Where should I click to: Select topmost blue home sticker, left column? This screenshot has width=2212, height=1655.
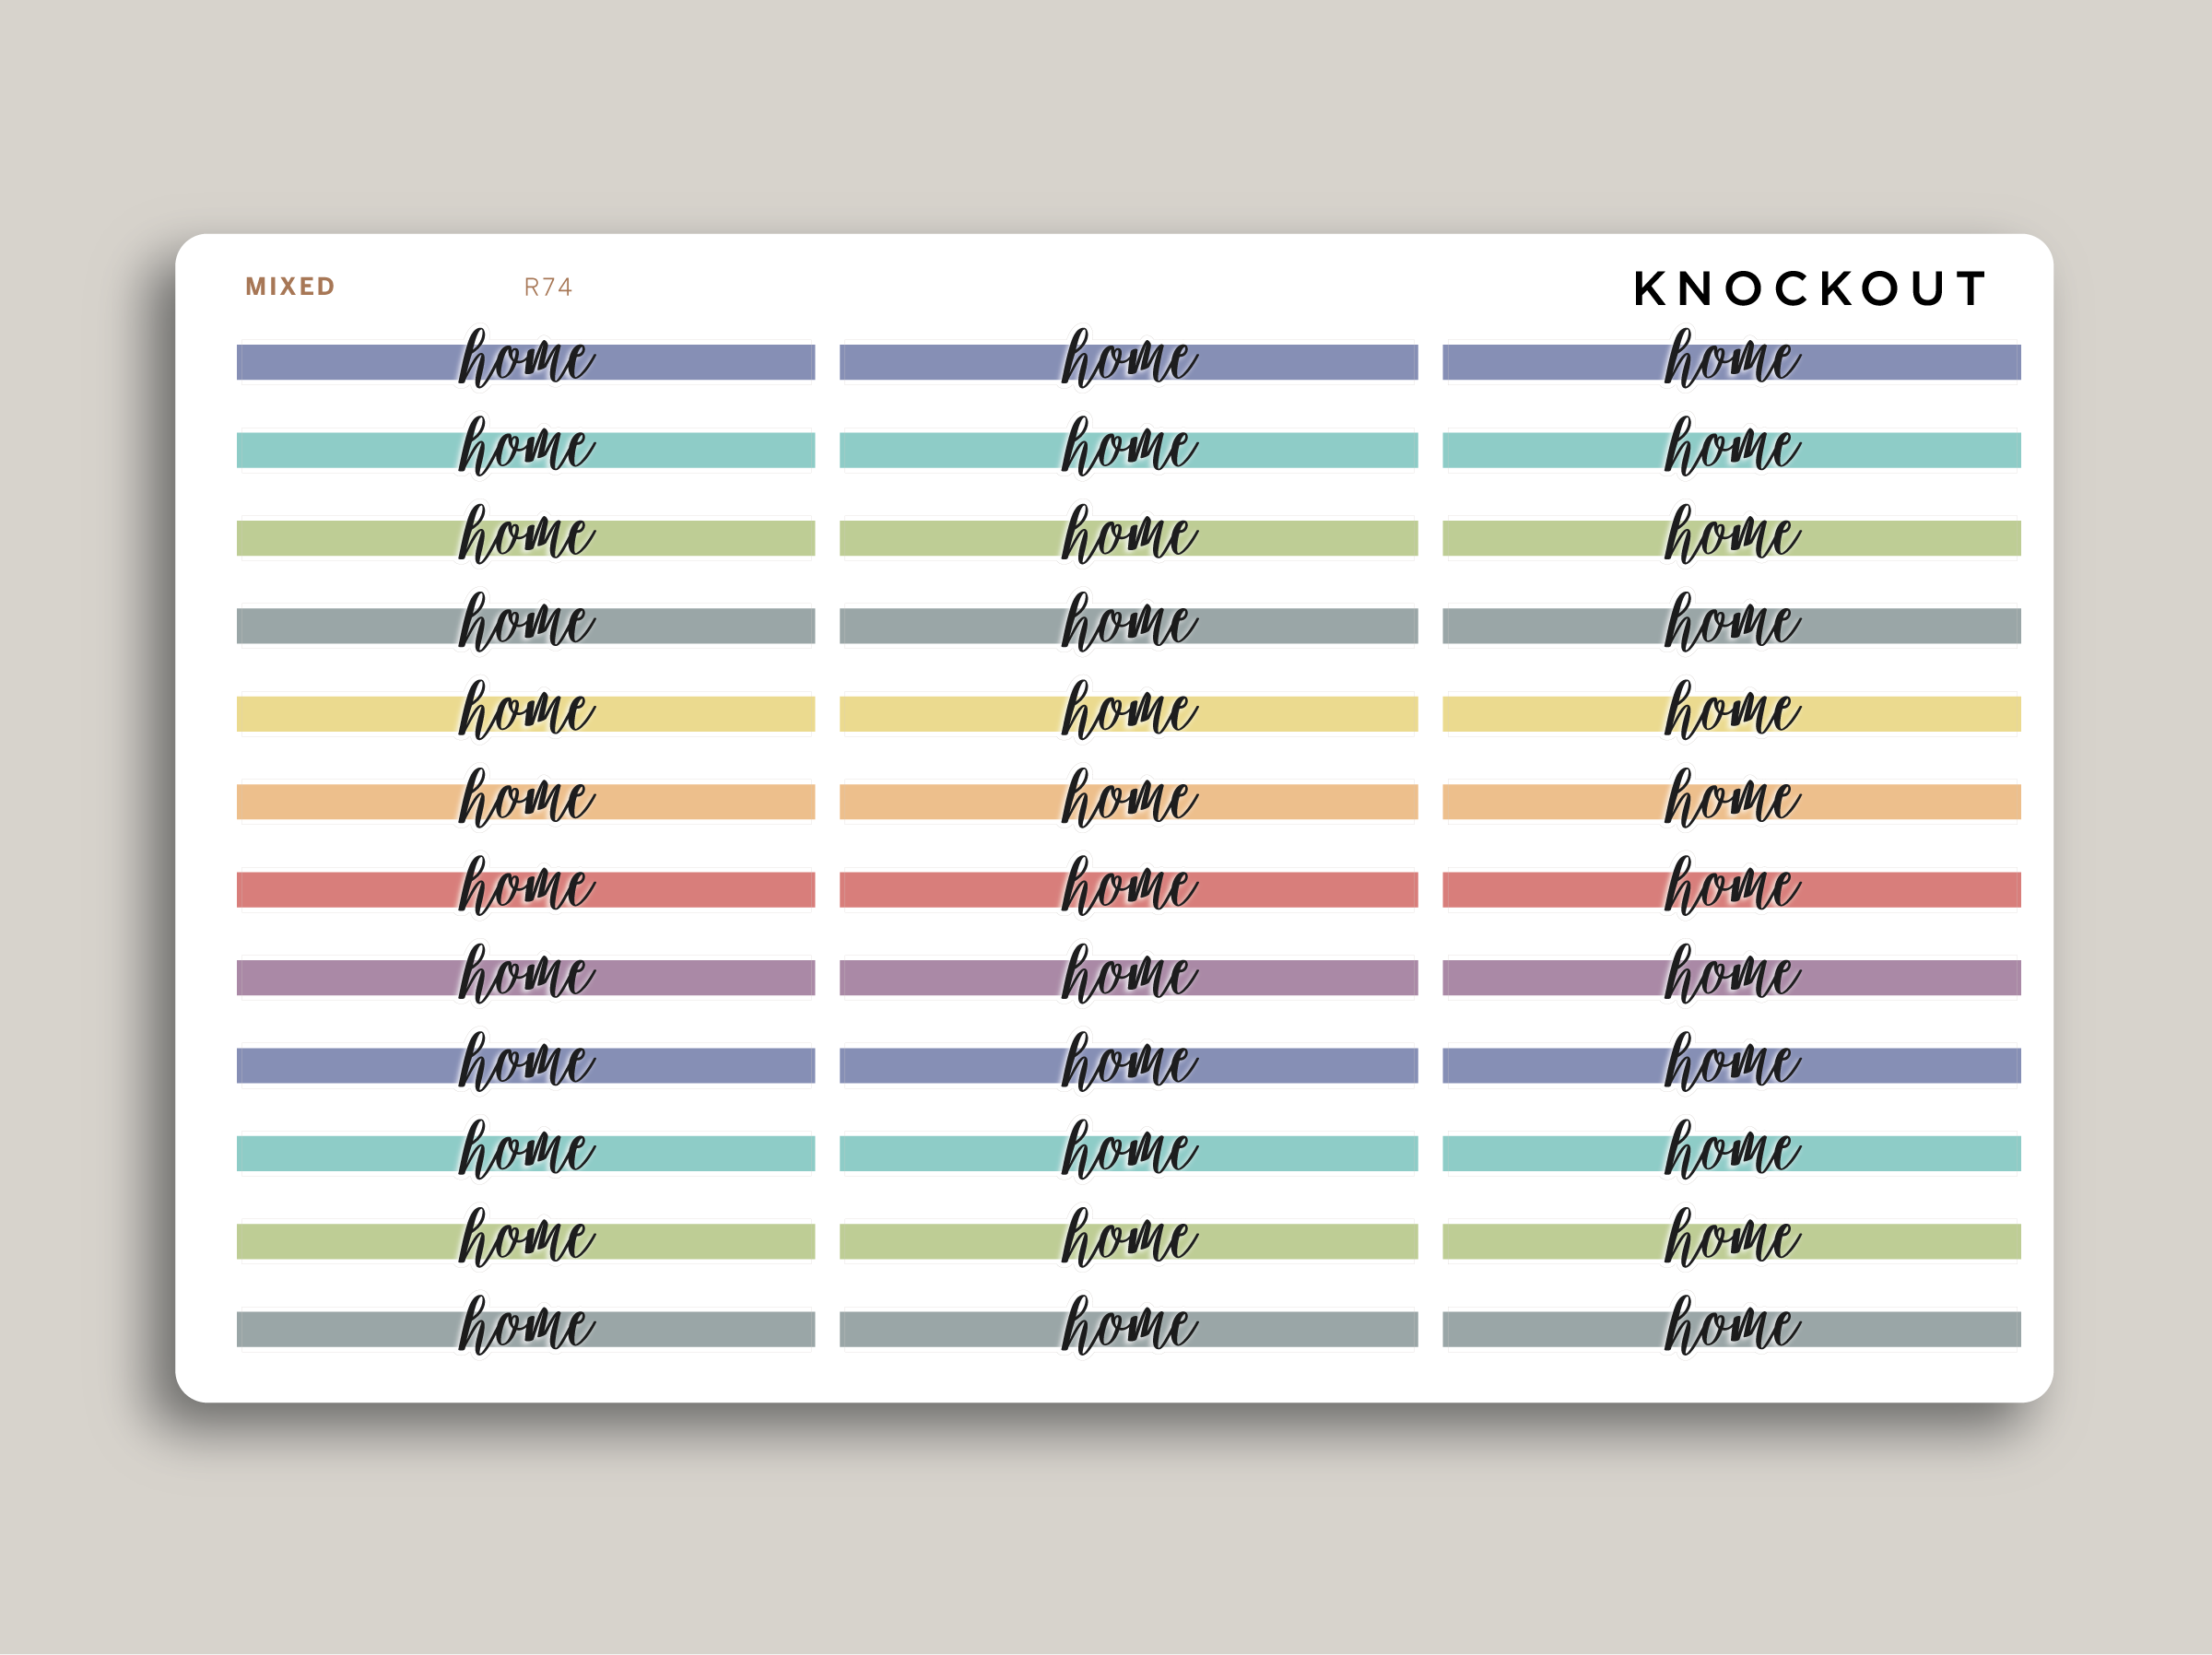click(526, 362)
